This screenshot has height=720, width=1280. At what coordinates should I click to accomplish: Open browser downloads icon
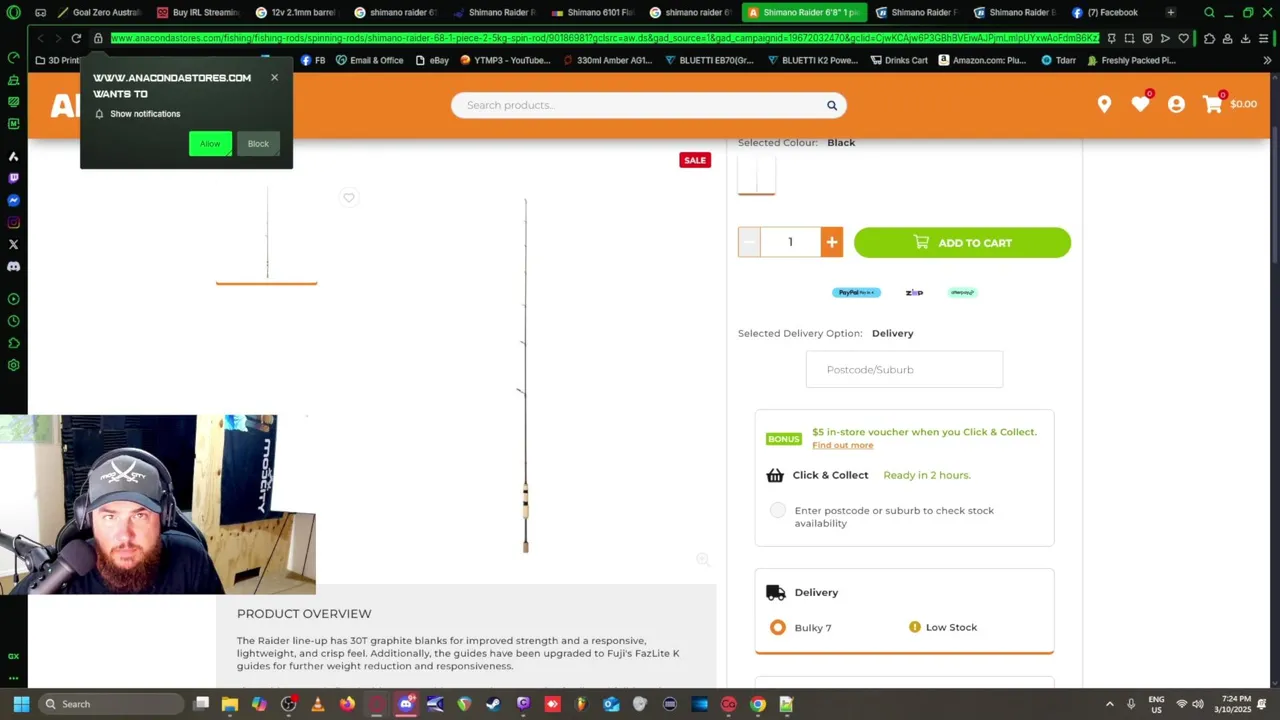click(1245, 38)
